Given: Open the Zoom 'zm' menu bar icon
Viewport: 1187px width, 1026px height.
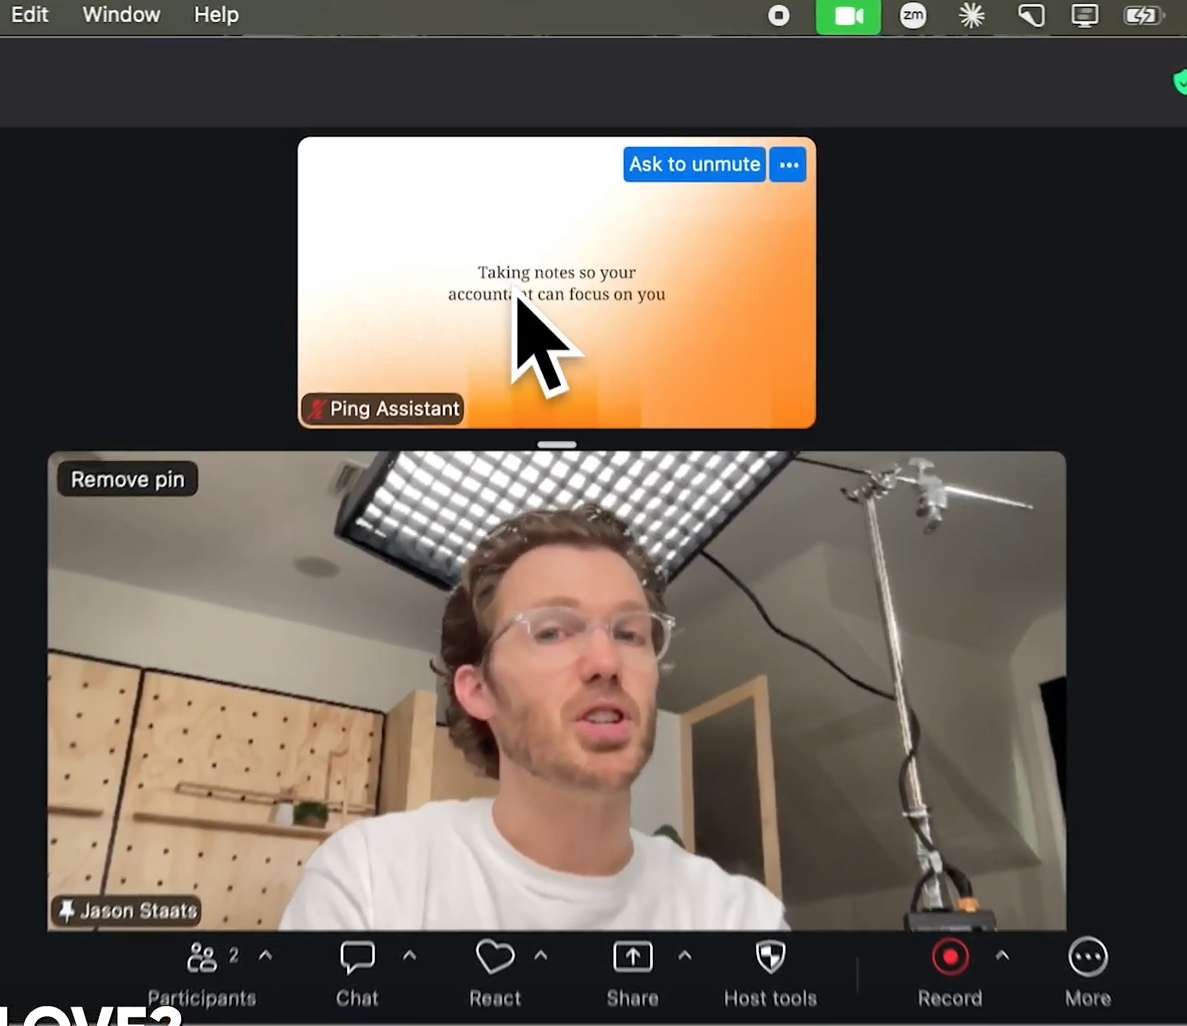Looking at the screenshot, I should click(913, 16).
